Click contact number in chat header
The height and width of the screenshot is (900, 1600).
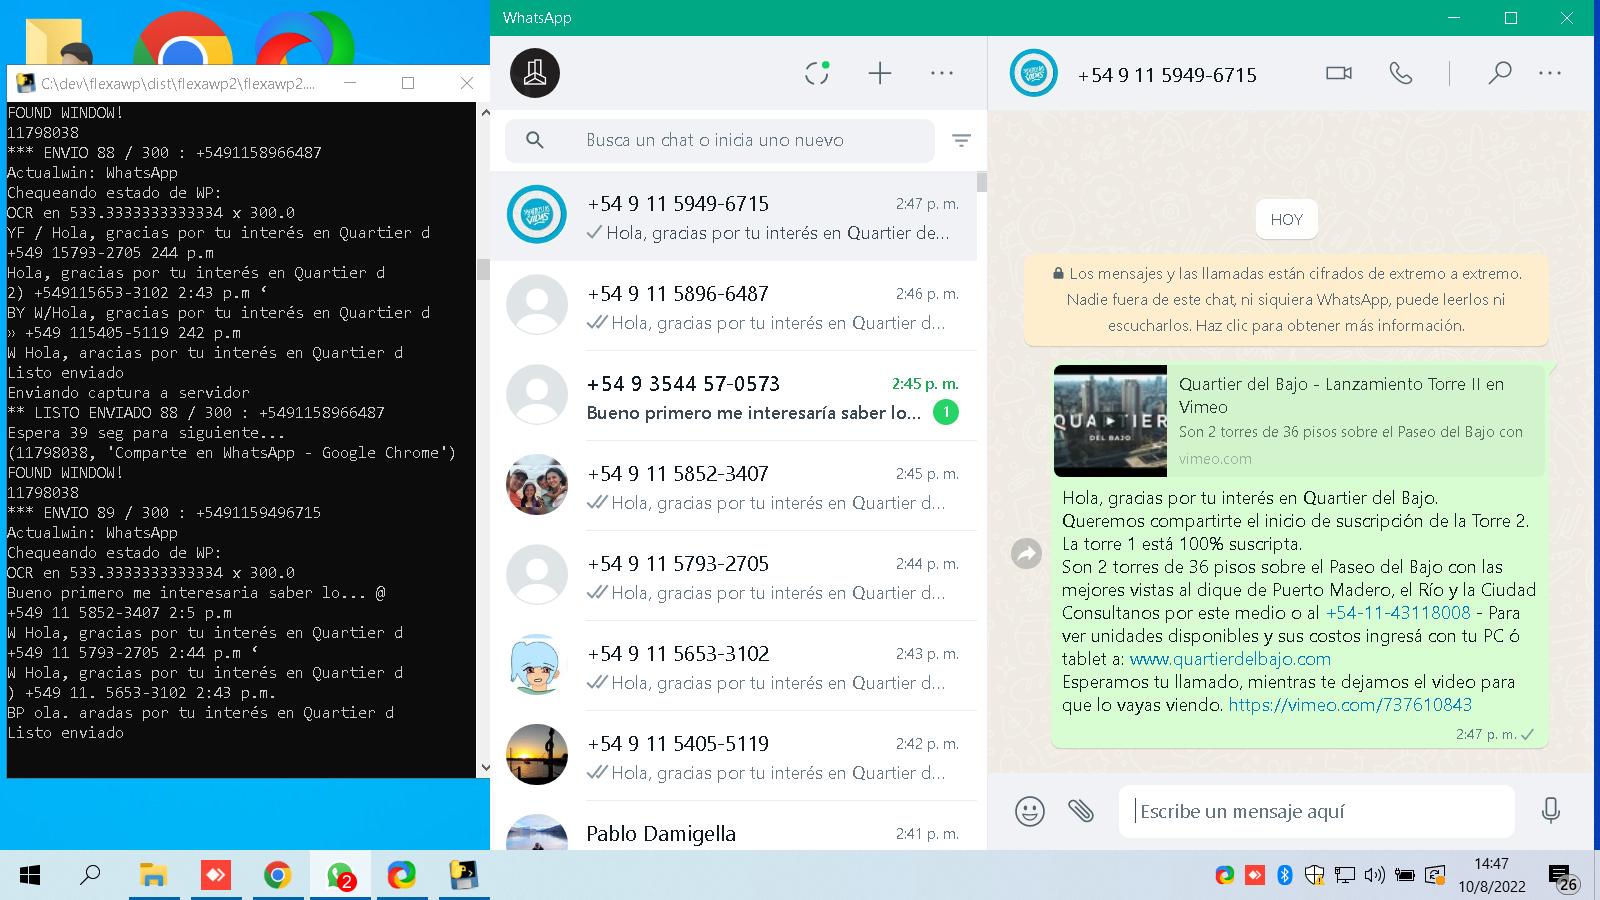pos(1167,75)
